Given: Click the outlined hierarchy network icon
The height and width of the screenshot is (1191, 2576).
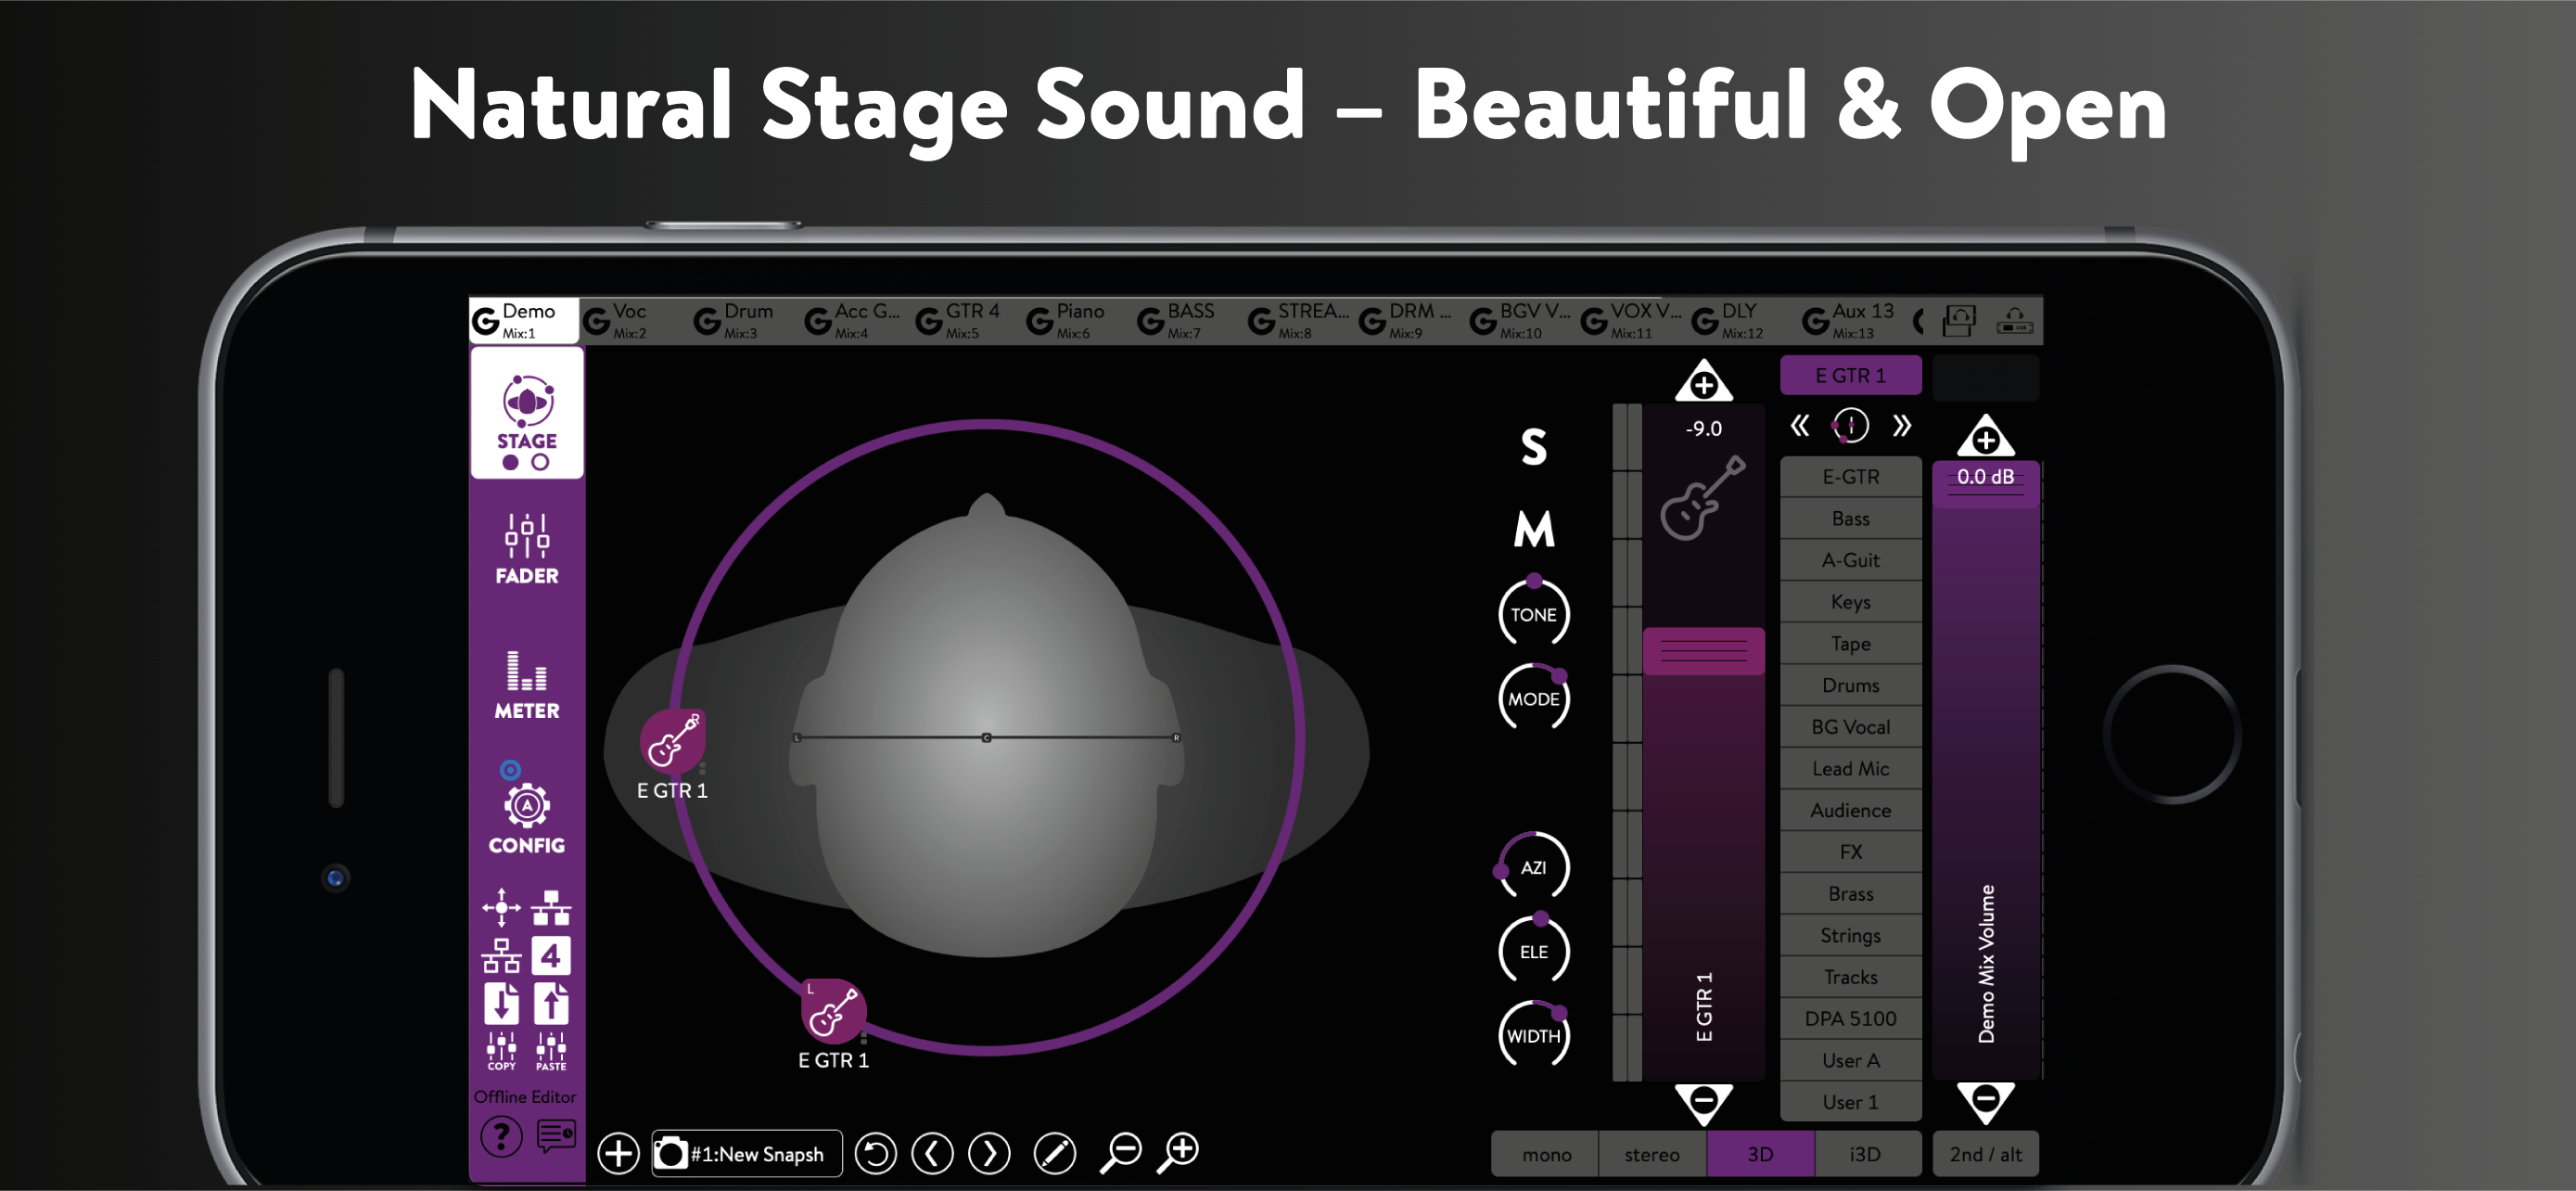Looking at the screenshot, I should (501, 956).
